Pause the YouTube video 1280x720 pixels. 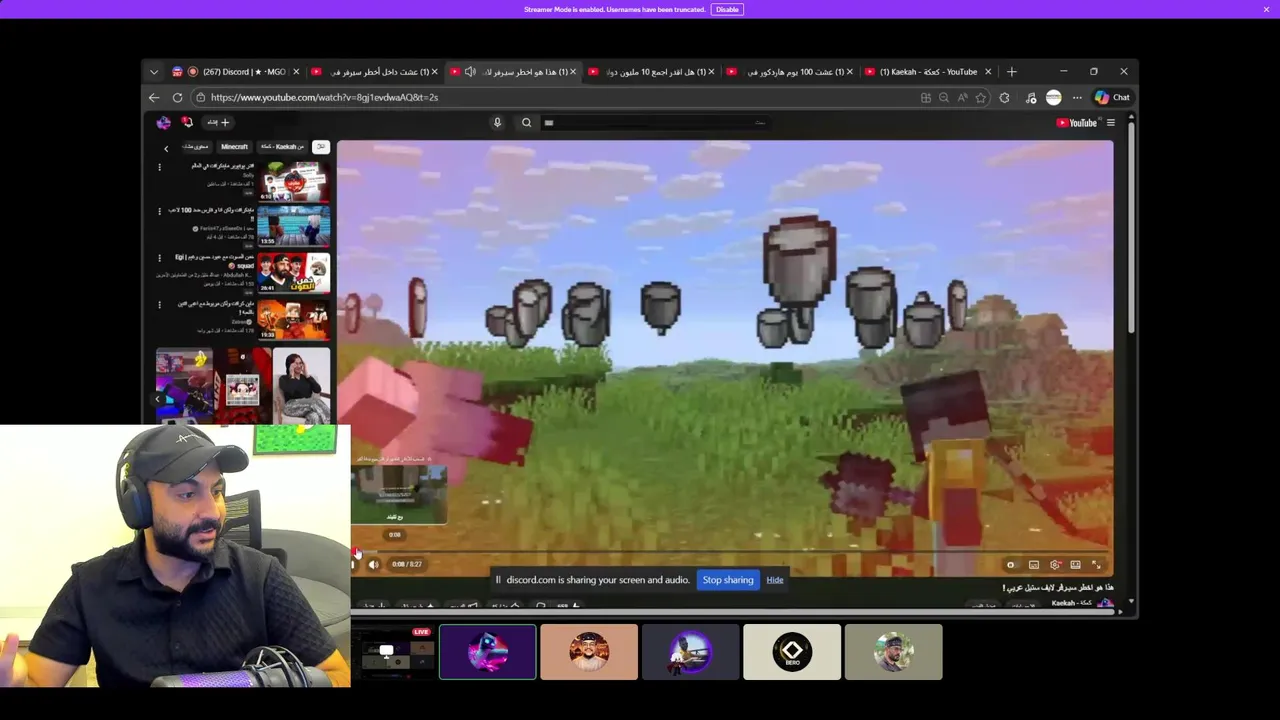pyautogui.click(x=352, y=565)
